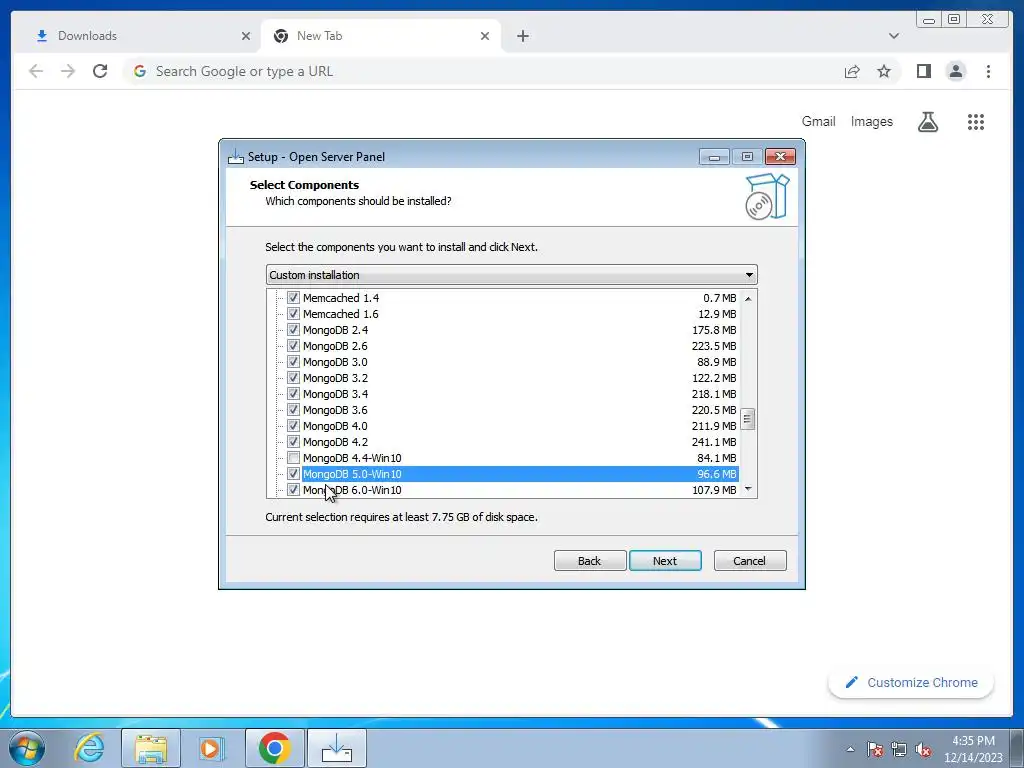The width and height of the screenshot is (1024, 768).
Task: Switch to the New Tab tab
Action: pos(379,36)
